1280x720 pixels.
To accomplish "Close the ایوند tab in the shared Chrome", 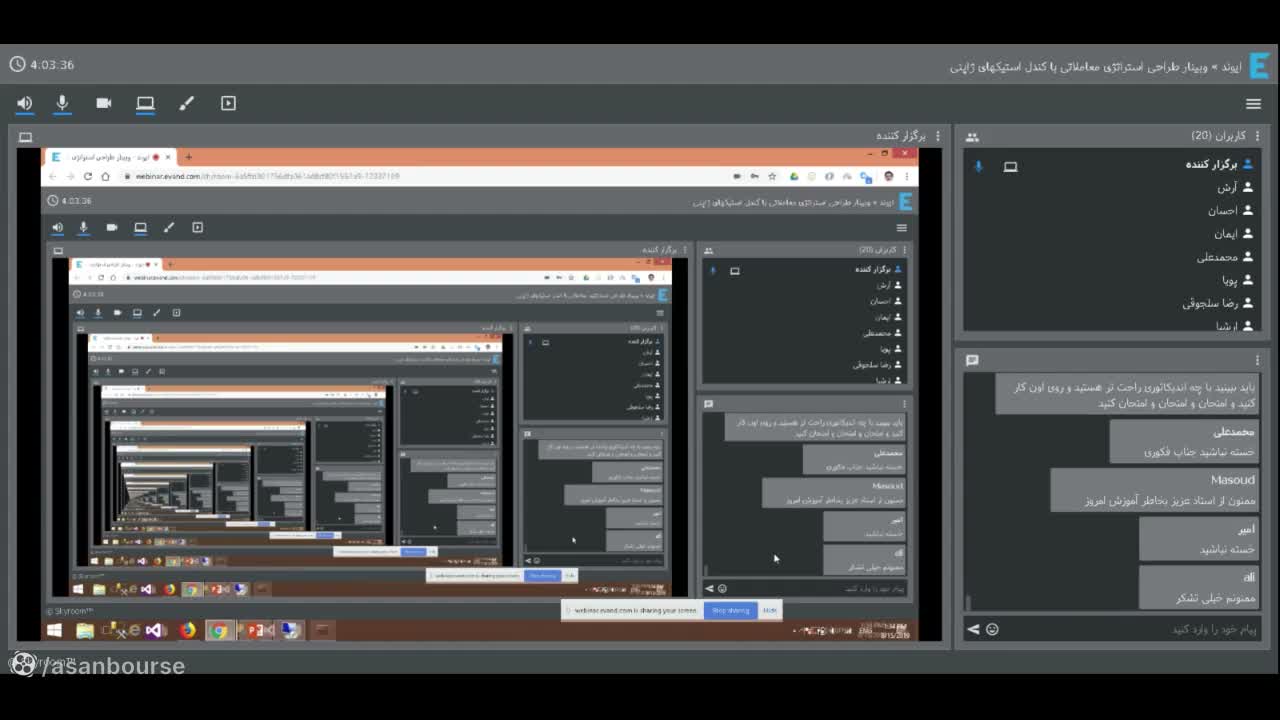I will [168, 157].
